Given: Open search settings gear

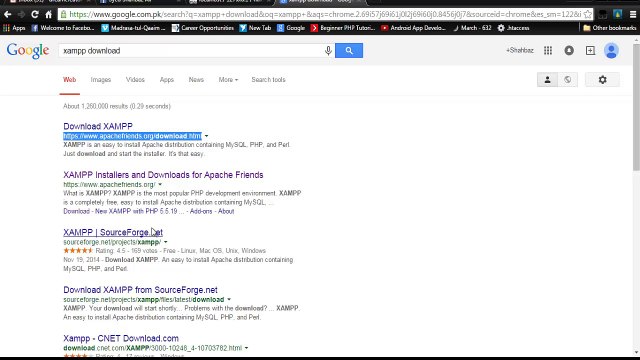Looking at the screenshot, I should pos(602,80).
